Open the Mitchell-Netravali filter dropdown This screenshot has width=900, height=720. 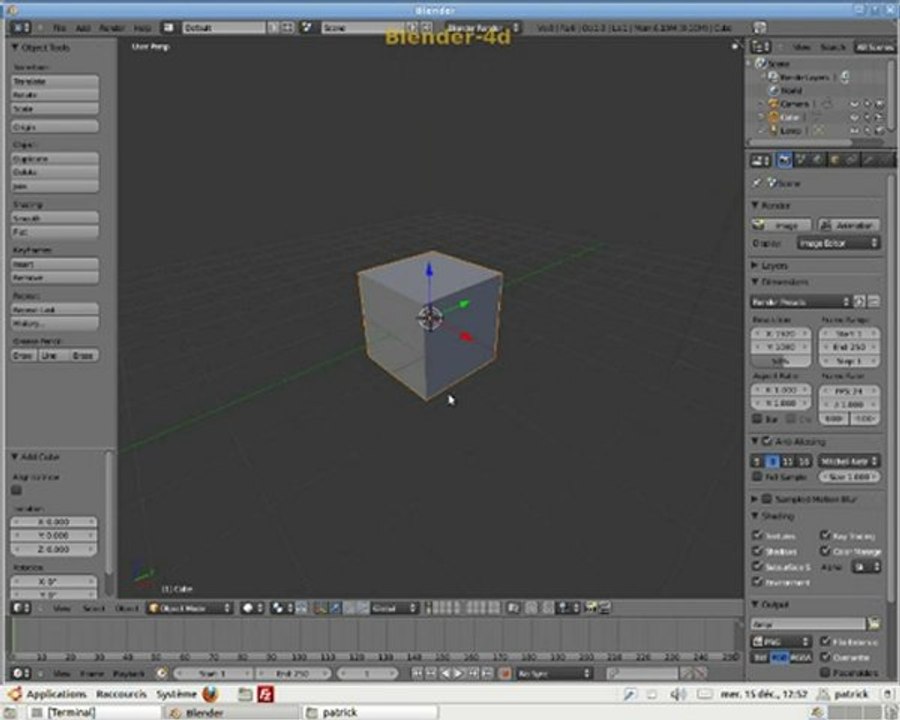[848, 461]
